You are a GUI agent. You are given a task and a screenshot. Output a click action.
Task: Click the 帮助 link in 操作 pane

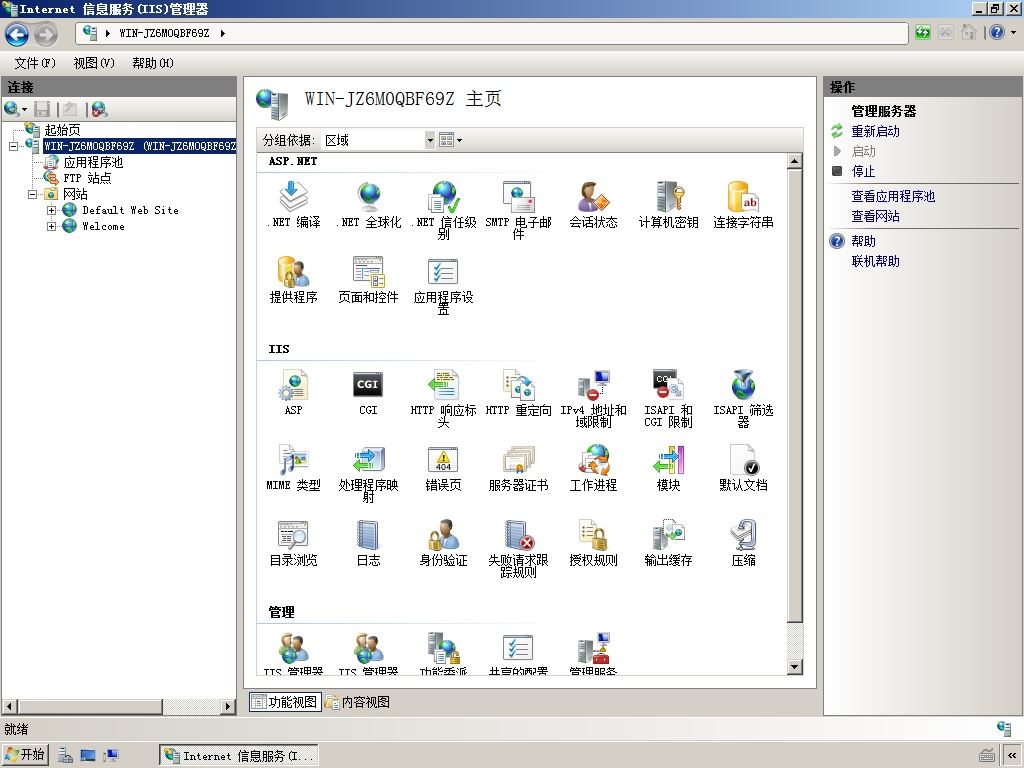(x=863, y=241)
